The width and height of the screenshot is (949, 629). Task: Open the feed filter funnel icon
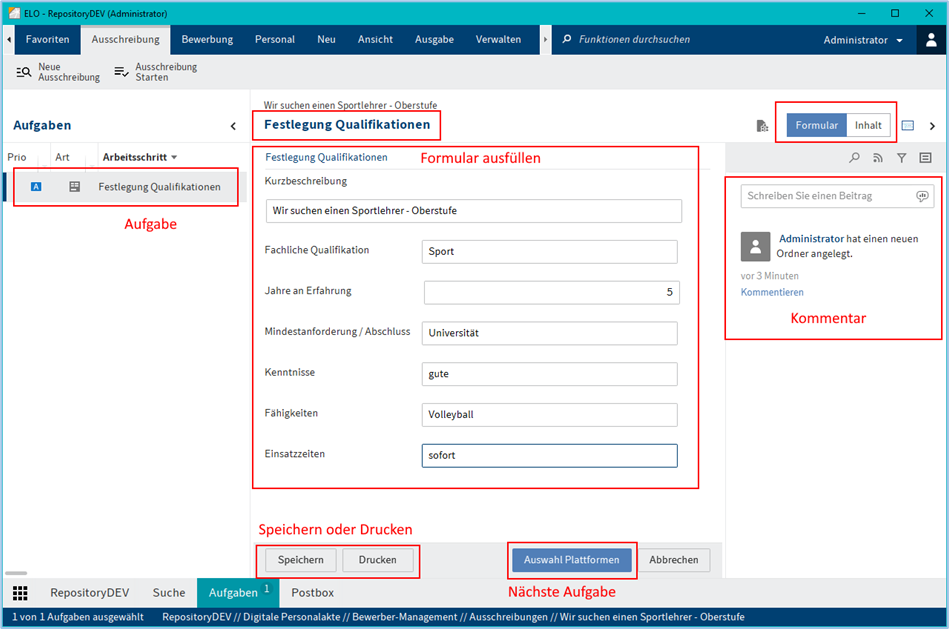point(901,158)
